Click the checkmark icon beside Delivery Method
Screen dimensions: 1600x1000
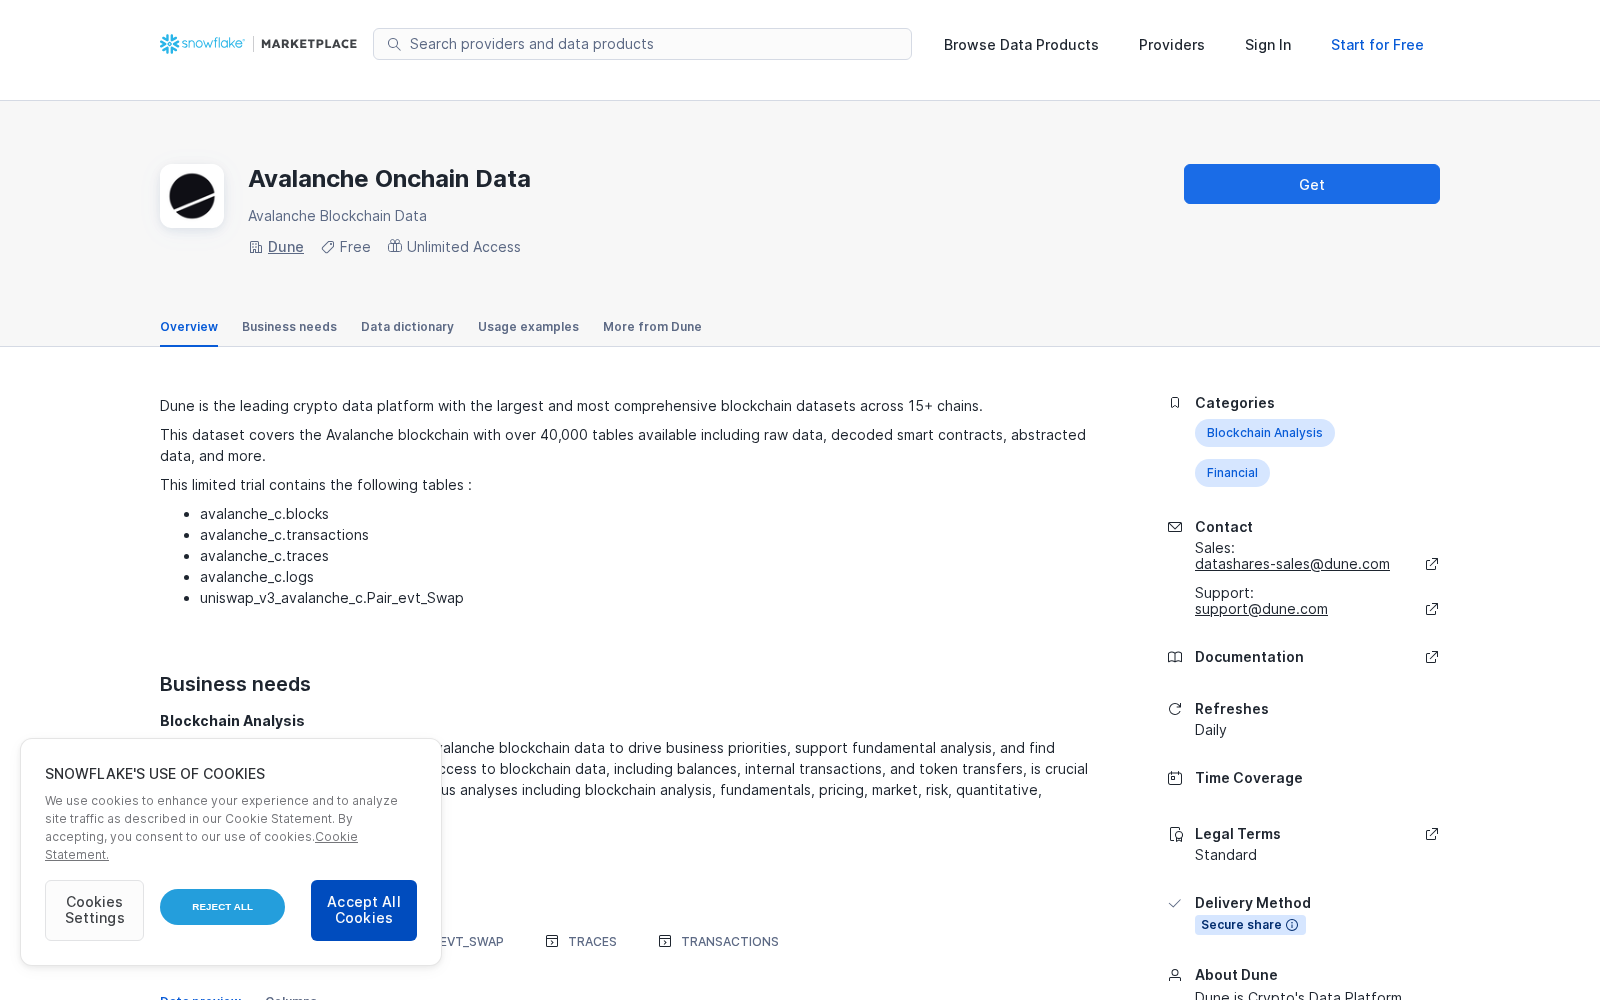click(1175, 903)
